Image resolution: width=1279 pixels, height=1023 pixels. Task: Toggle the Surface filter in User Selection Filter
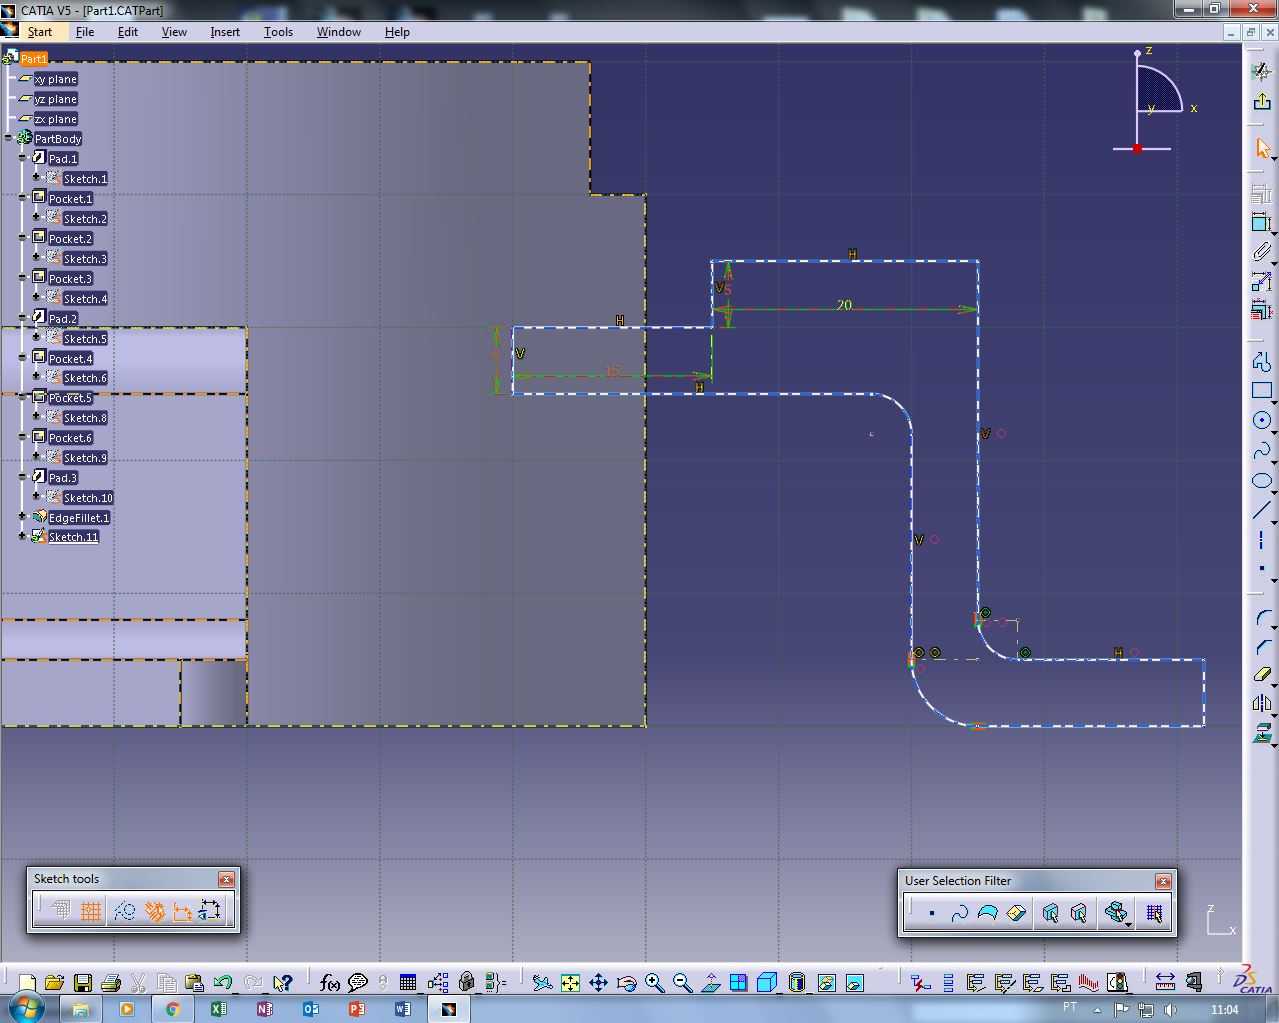tap(987, 913)
